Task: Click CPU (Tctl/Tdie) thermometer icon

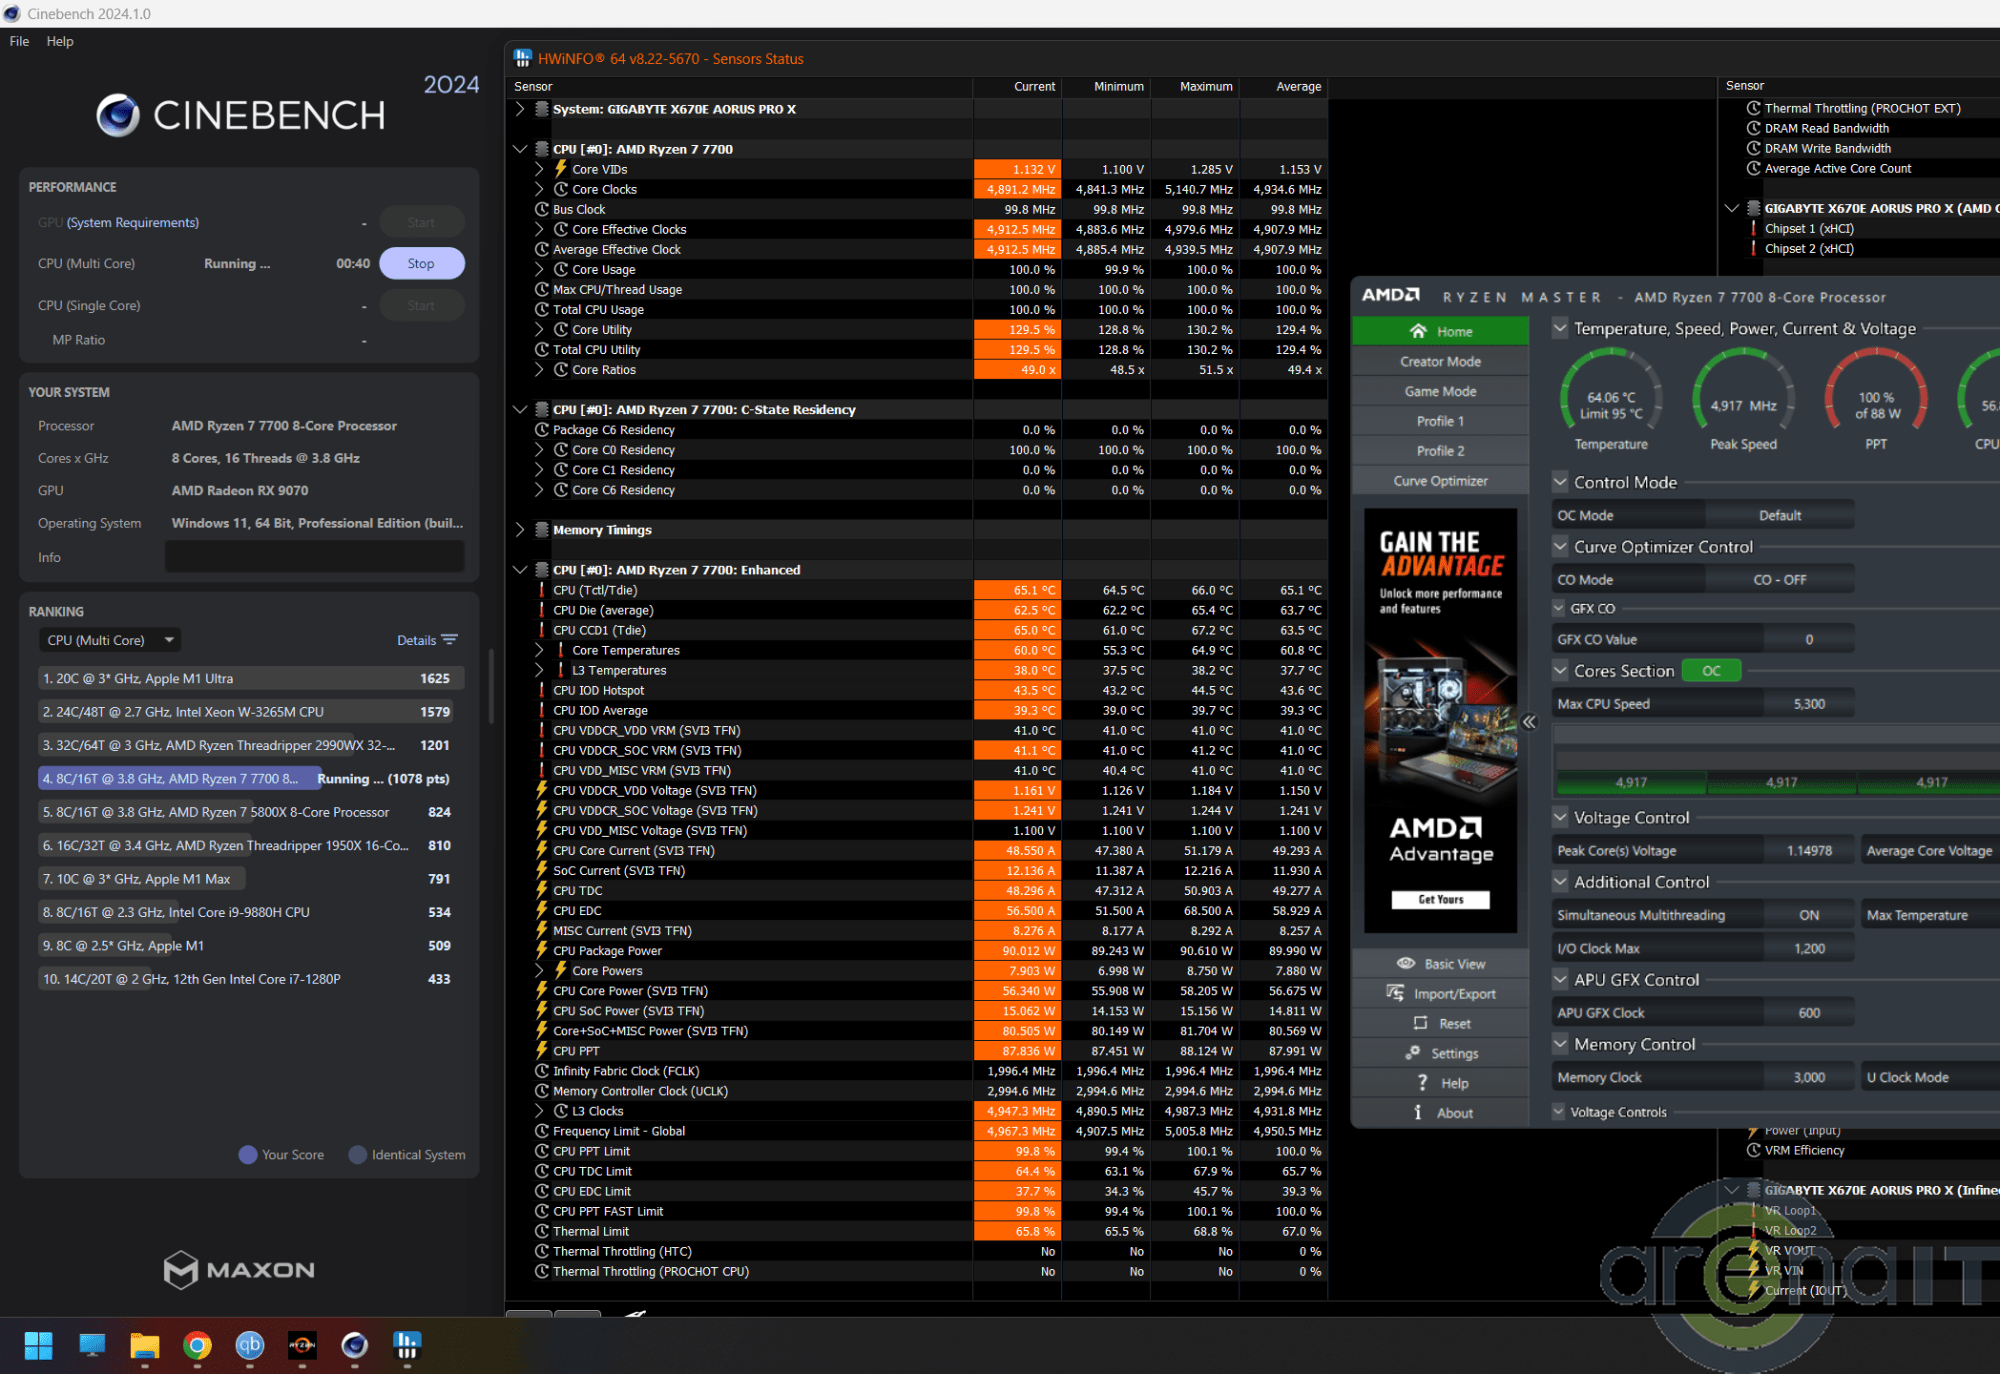Action: [x=542, y=590]
